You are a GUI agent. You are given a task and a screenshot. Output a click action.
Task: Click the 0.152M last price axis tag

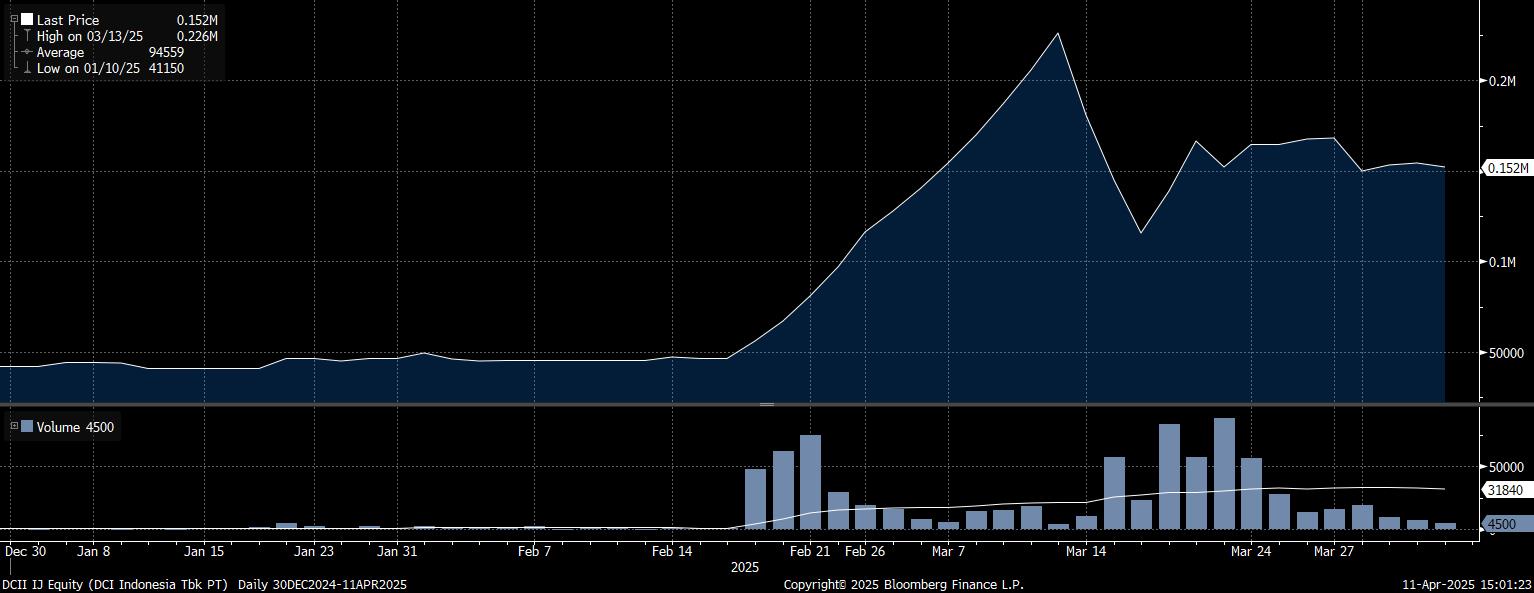[x=1507, y=168]
